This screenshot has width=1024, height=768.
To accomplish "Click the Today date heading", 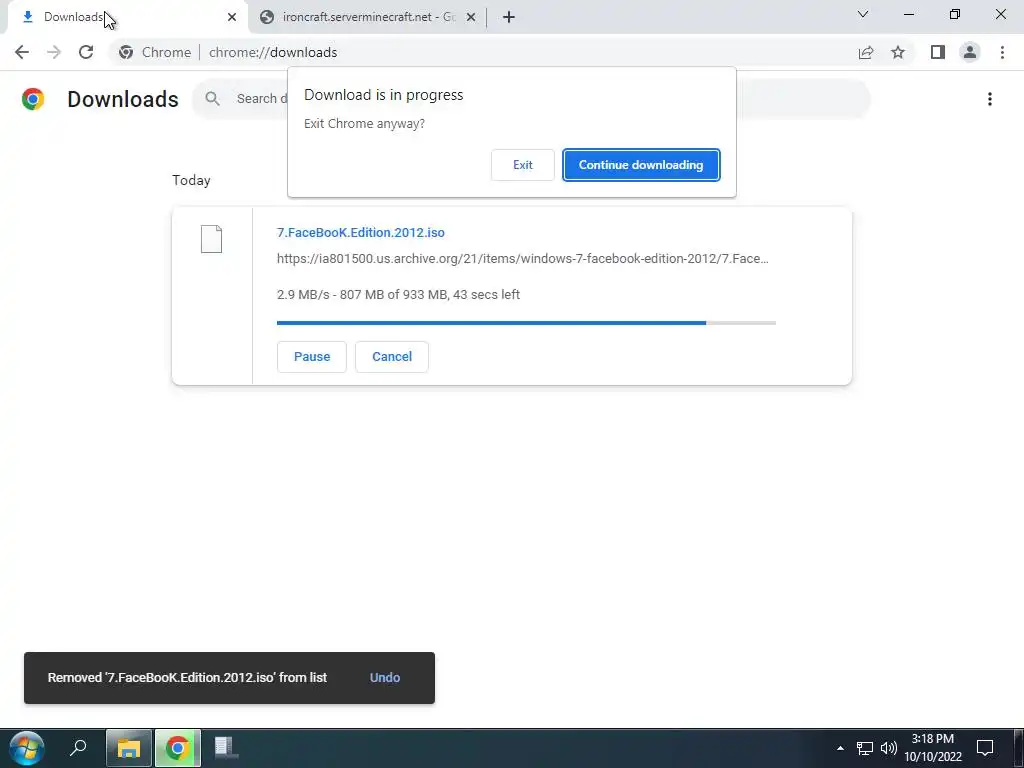I will point(191,180).
